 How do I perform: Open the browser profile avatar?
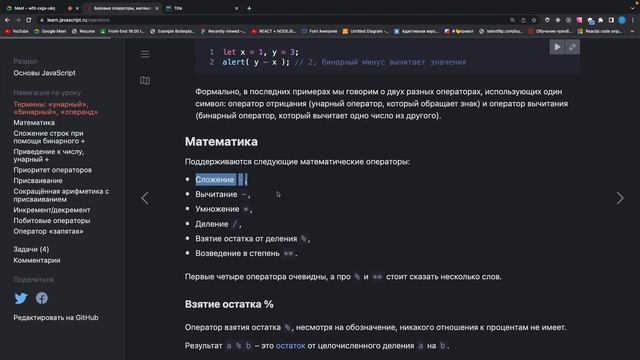click(622, 20)
